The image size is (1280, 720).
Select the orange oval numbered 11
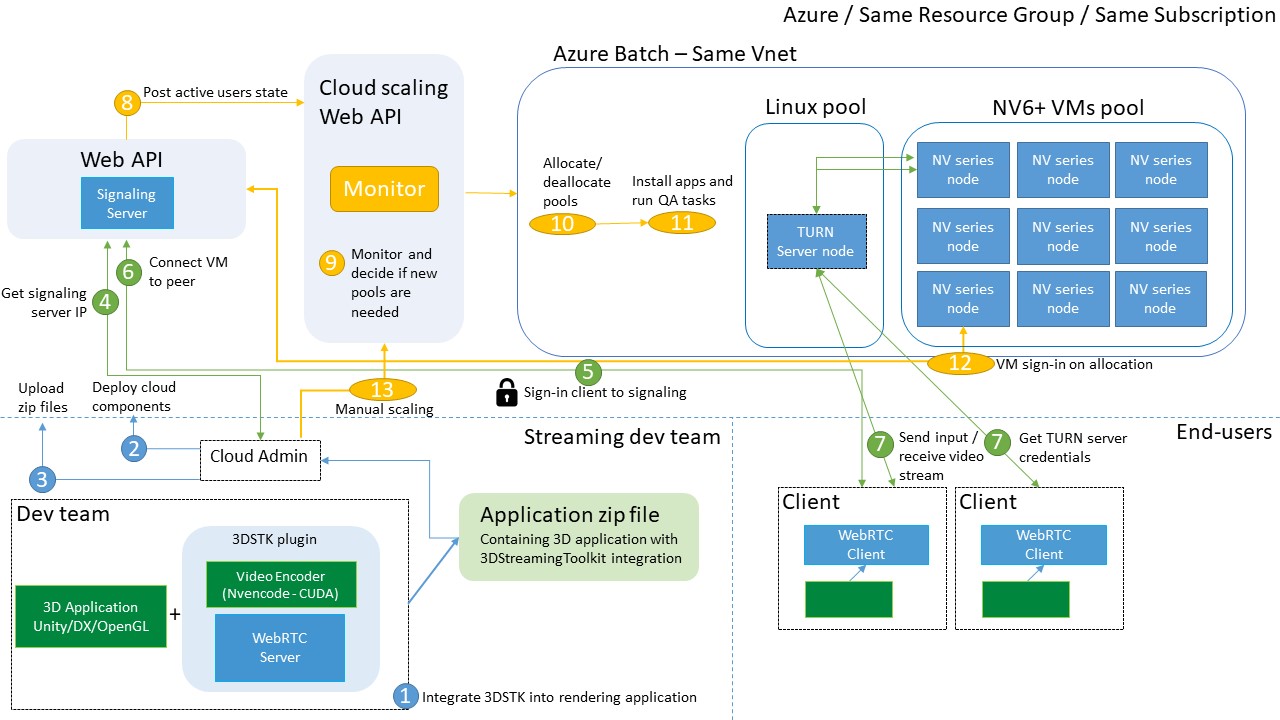point(682,222)
